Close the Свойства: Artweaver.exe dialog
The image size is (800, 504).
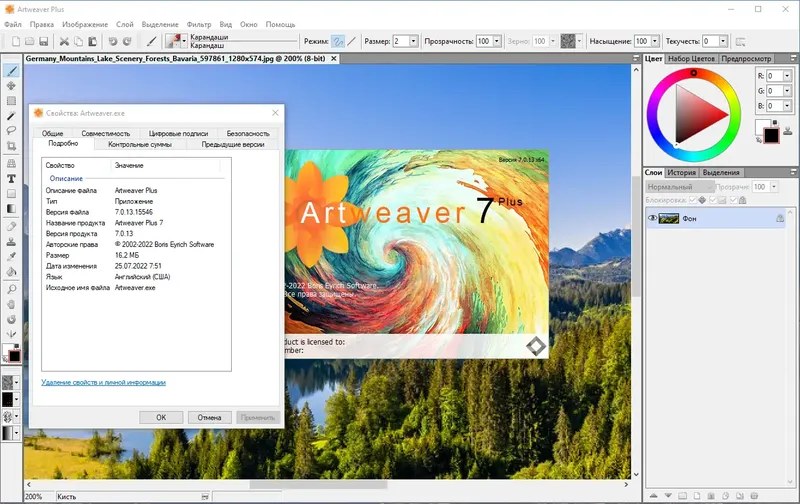pyautogui.click(x=276, y=113)
